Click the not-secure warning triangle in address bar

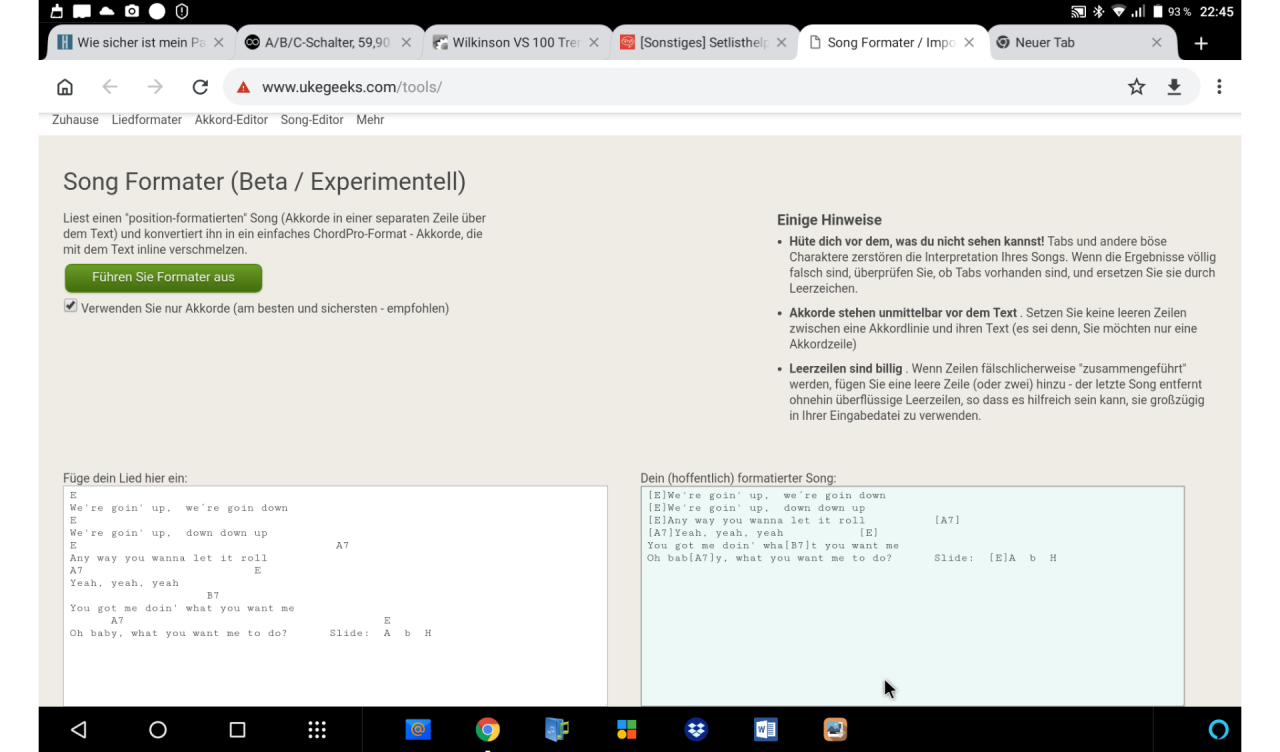pyautogui.click(x=243, y=87)
